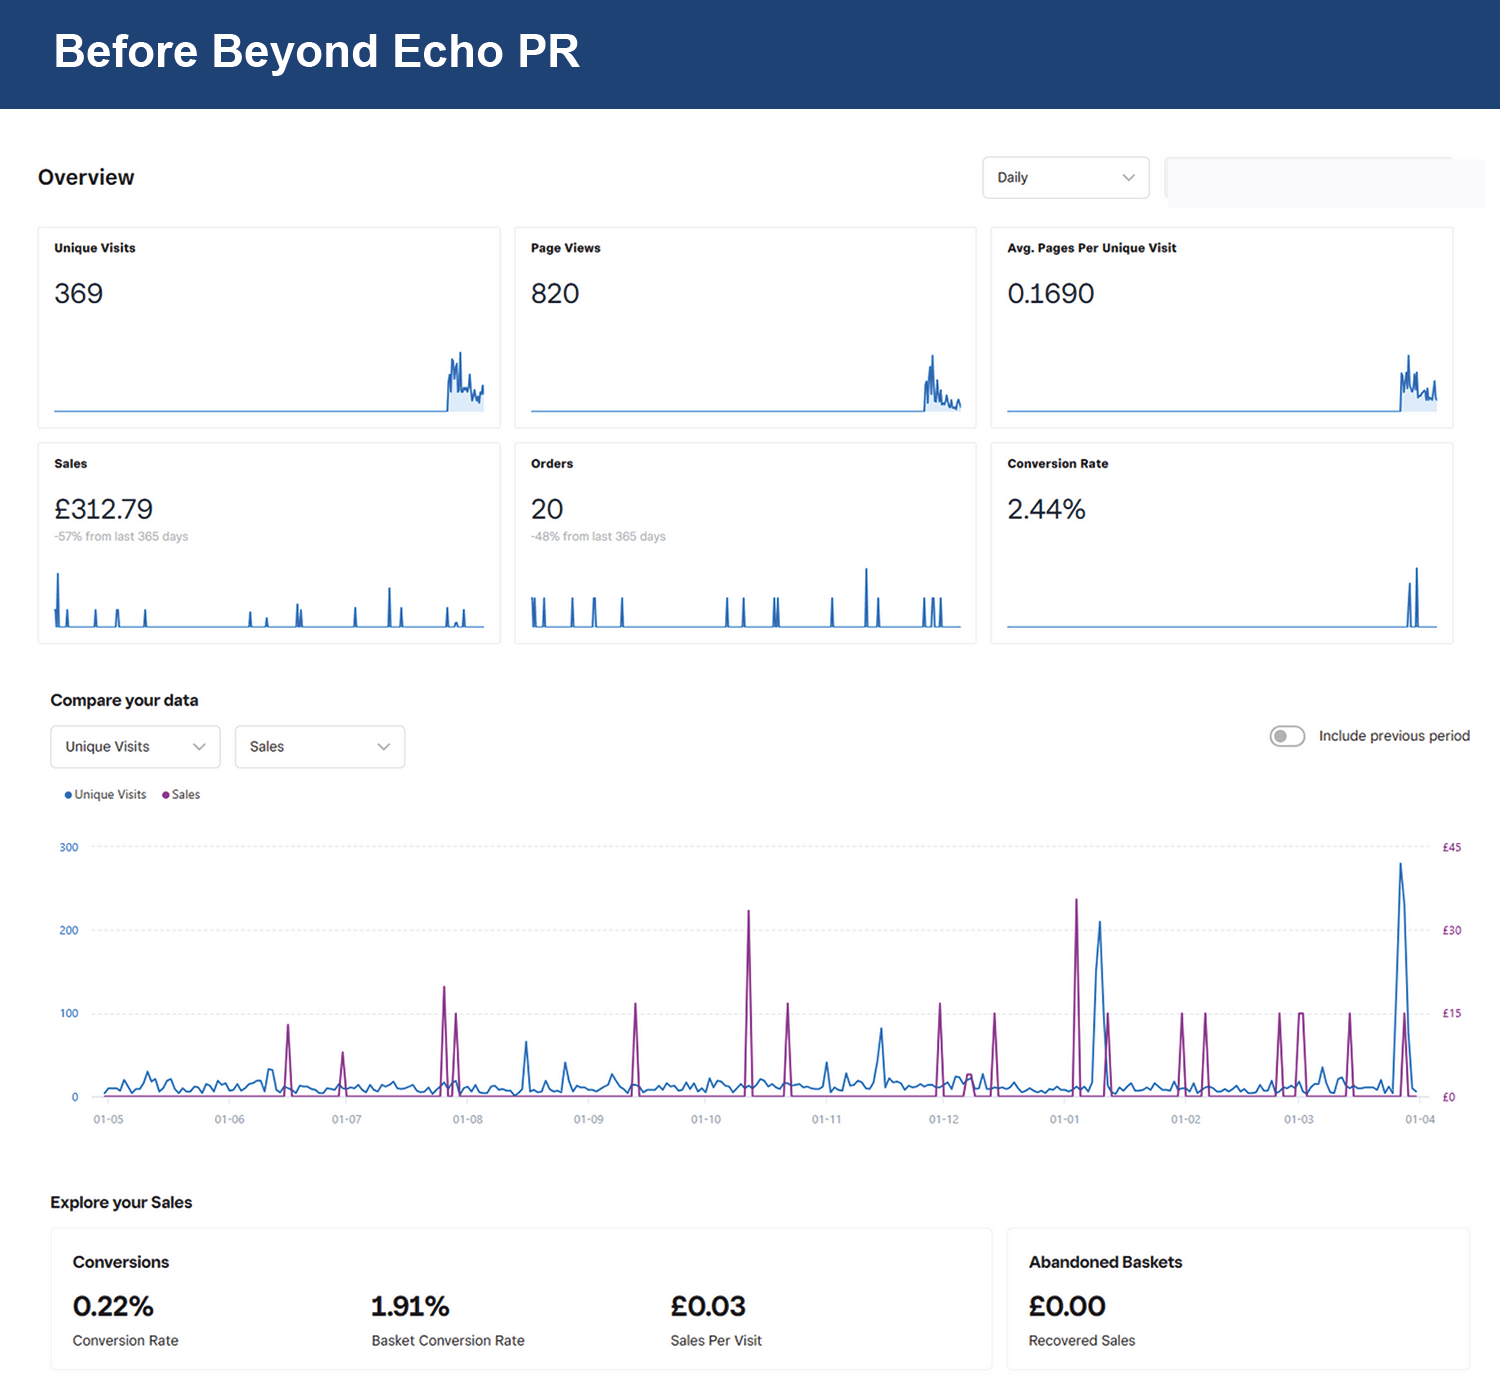Open the Sales comparison dropdown

point(319,747)
